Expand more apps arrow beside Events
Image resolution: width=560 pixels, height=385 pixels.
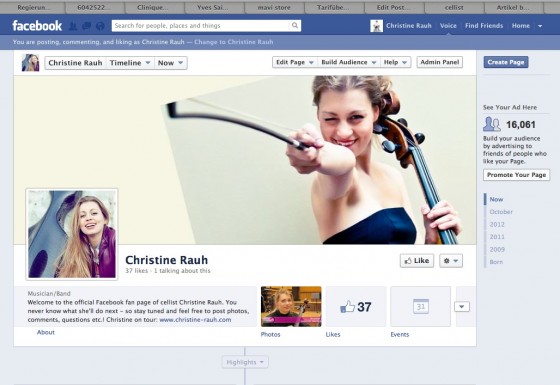click(462, 306)
